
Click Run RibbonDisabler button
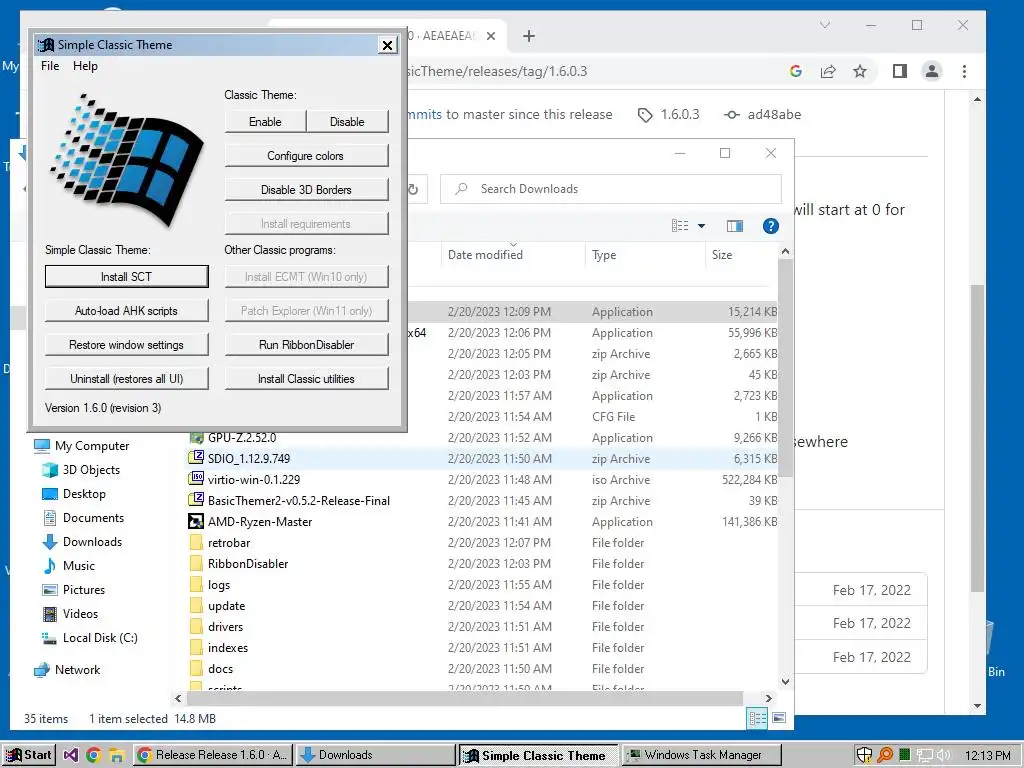[x=306, y=344]
